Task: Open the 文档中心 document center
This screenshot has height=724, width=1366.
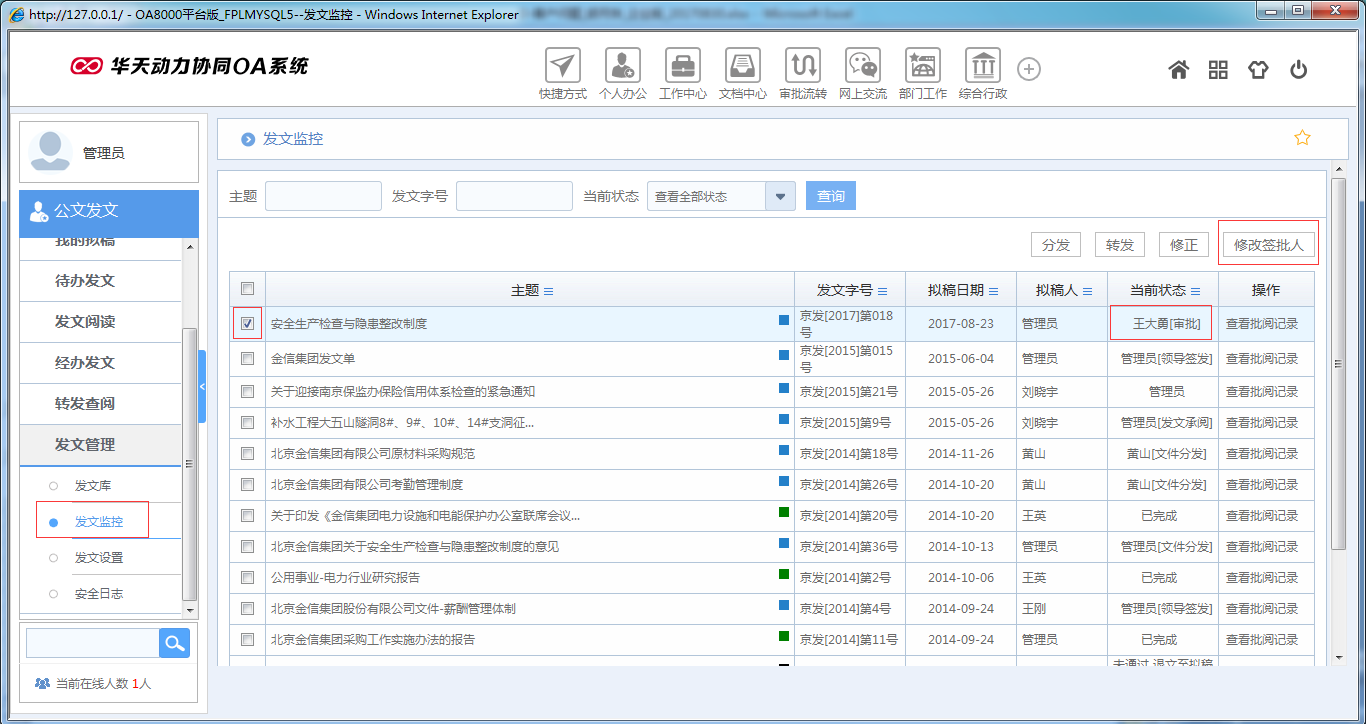Action: 742,66
